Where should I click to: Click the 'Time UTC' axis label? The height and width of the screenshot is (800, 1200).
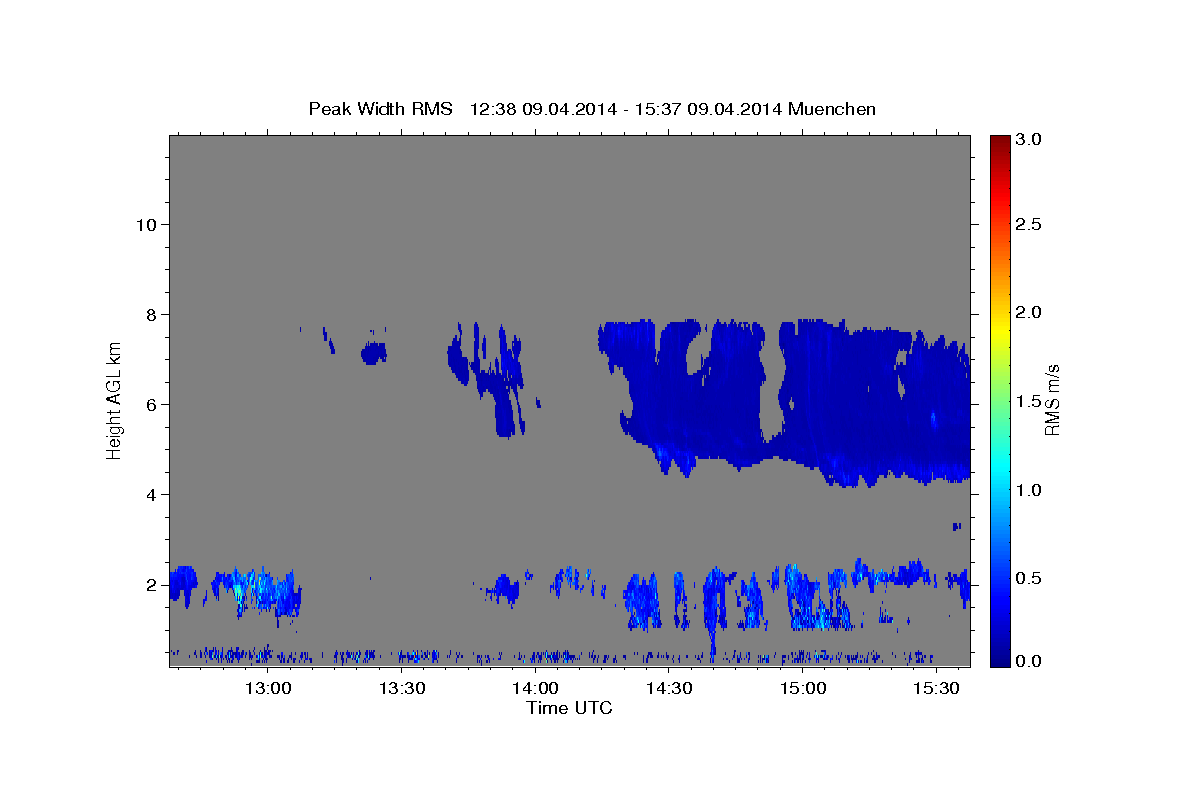(x=569, y=708)
